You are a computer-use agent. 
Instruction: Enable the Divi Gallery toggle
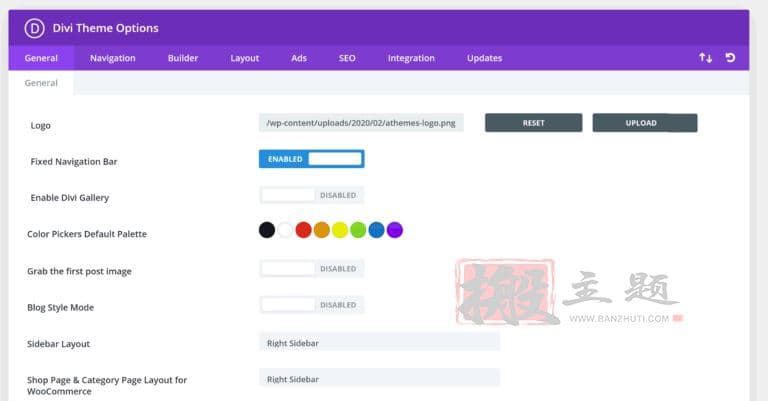point(312,195)
